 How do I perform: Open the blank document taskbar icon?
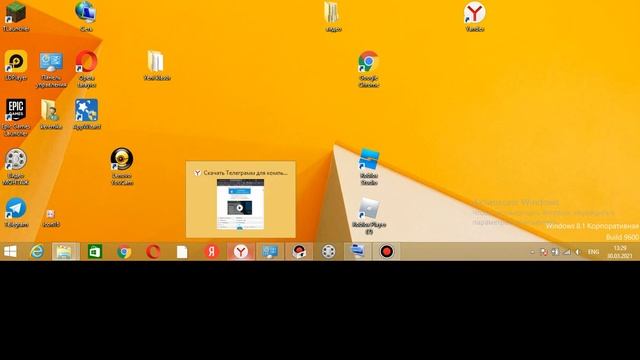[x=182, y=251]
